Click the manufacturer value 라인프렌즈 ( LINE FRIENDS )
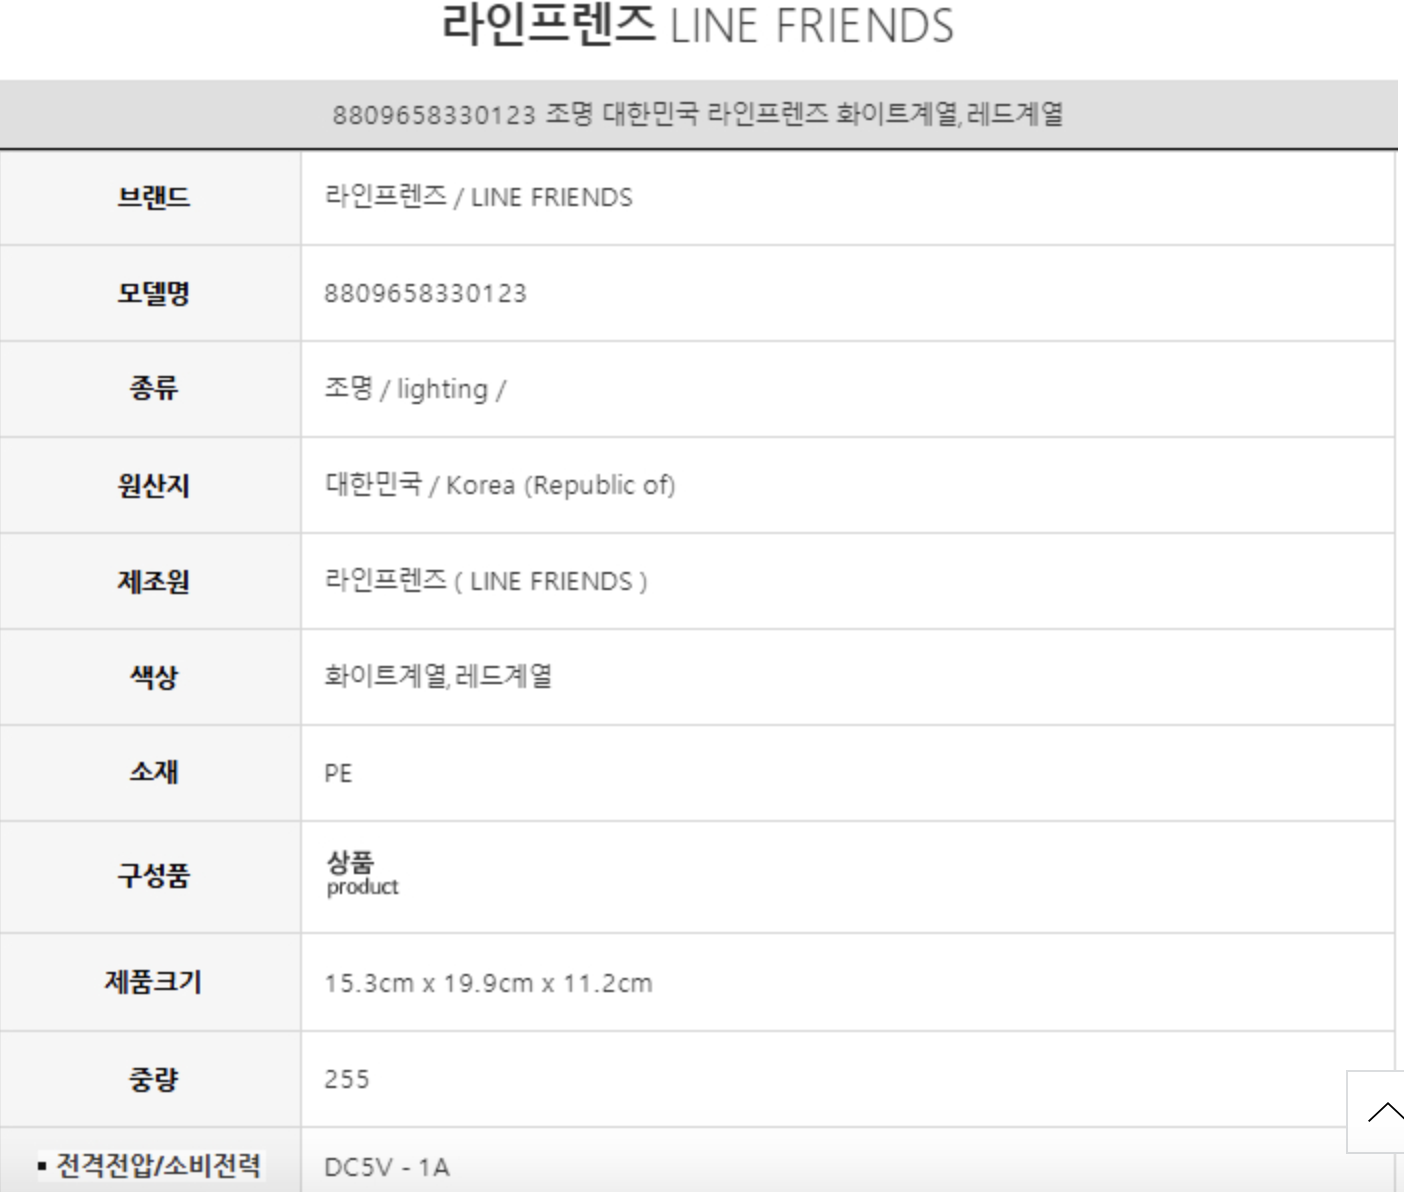Viewport: 1404px width, 1192px height. click(x=486, y=581)
